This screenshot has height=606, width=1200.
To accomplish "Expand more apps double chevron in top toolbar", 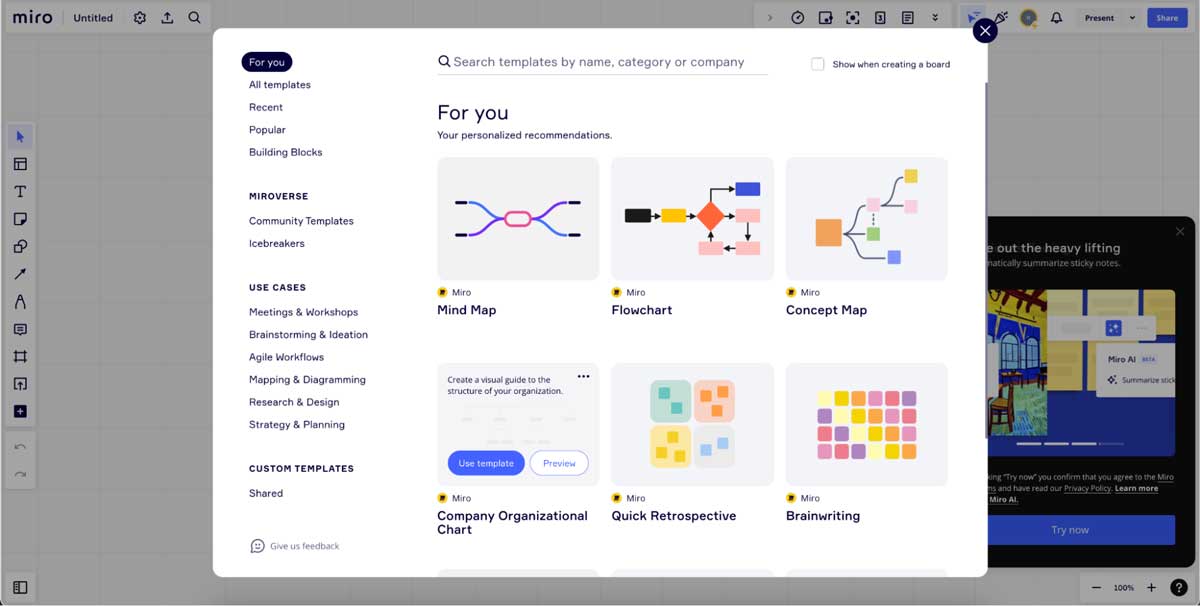I will pos(935,18).
